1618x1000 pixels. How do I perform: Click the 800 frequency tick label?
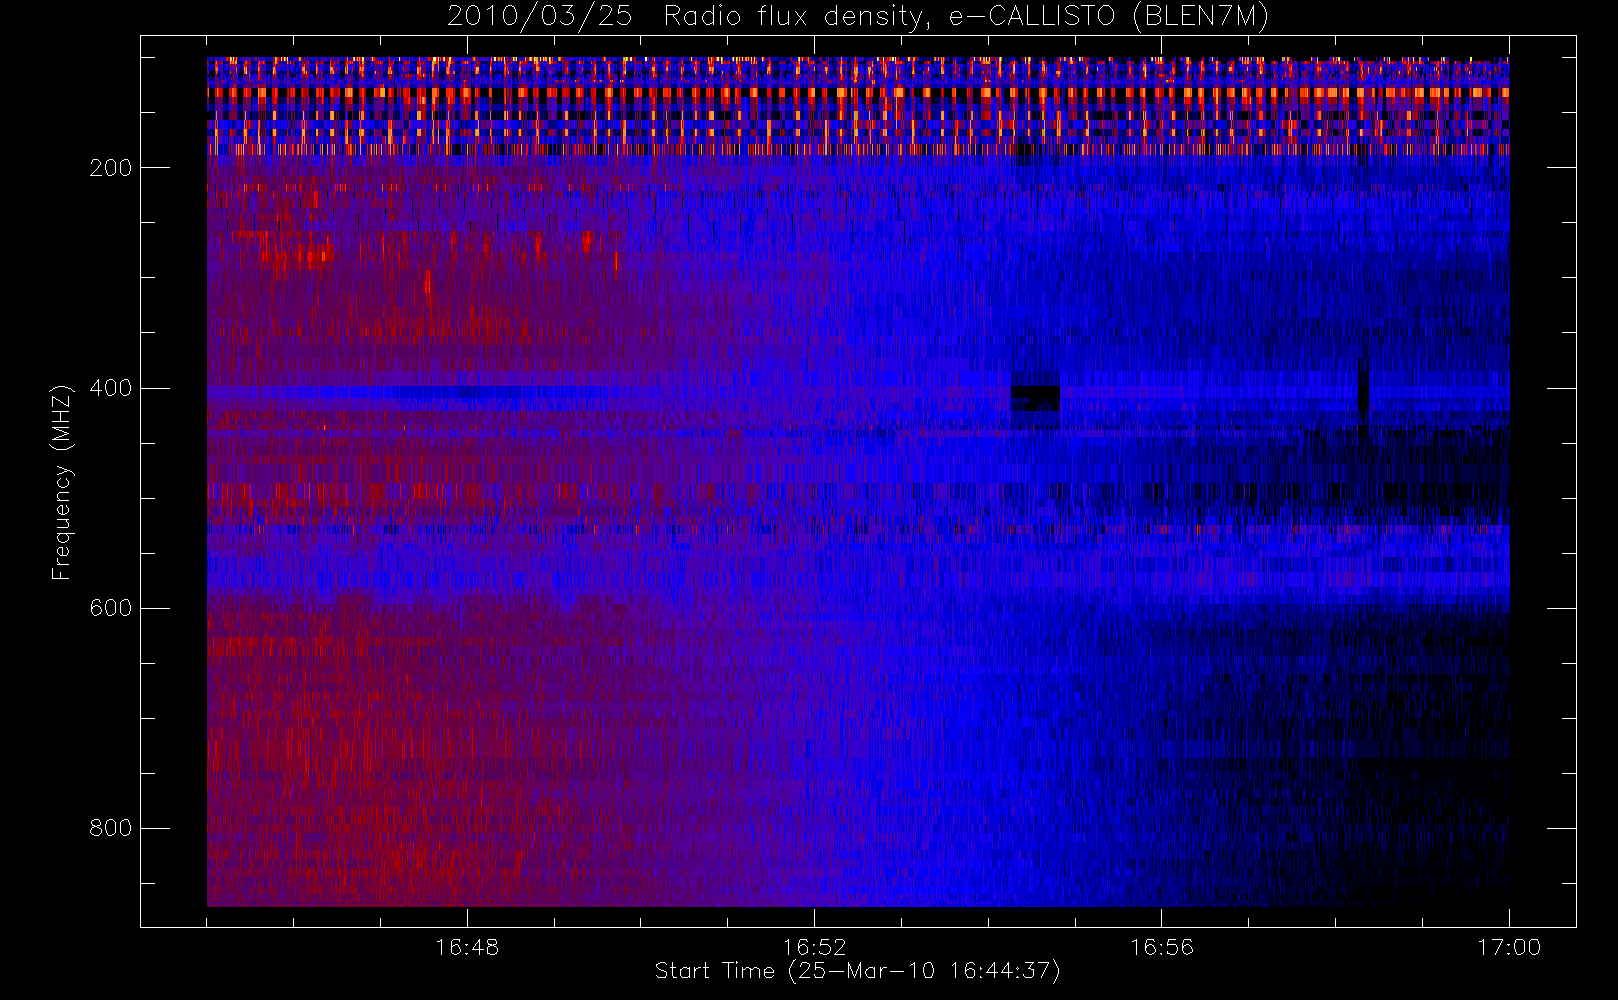110,828
